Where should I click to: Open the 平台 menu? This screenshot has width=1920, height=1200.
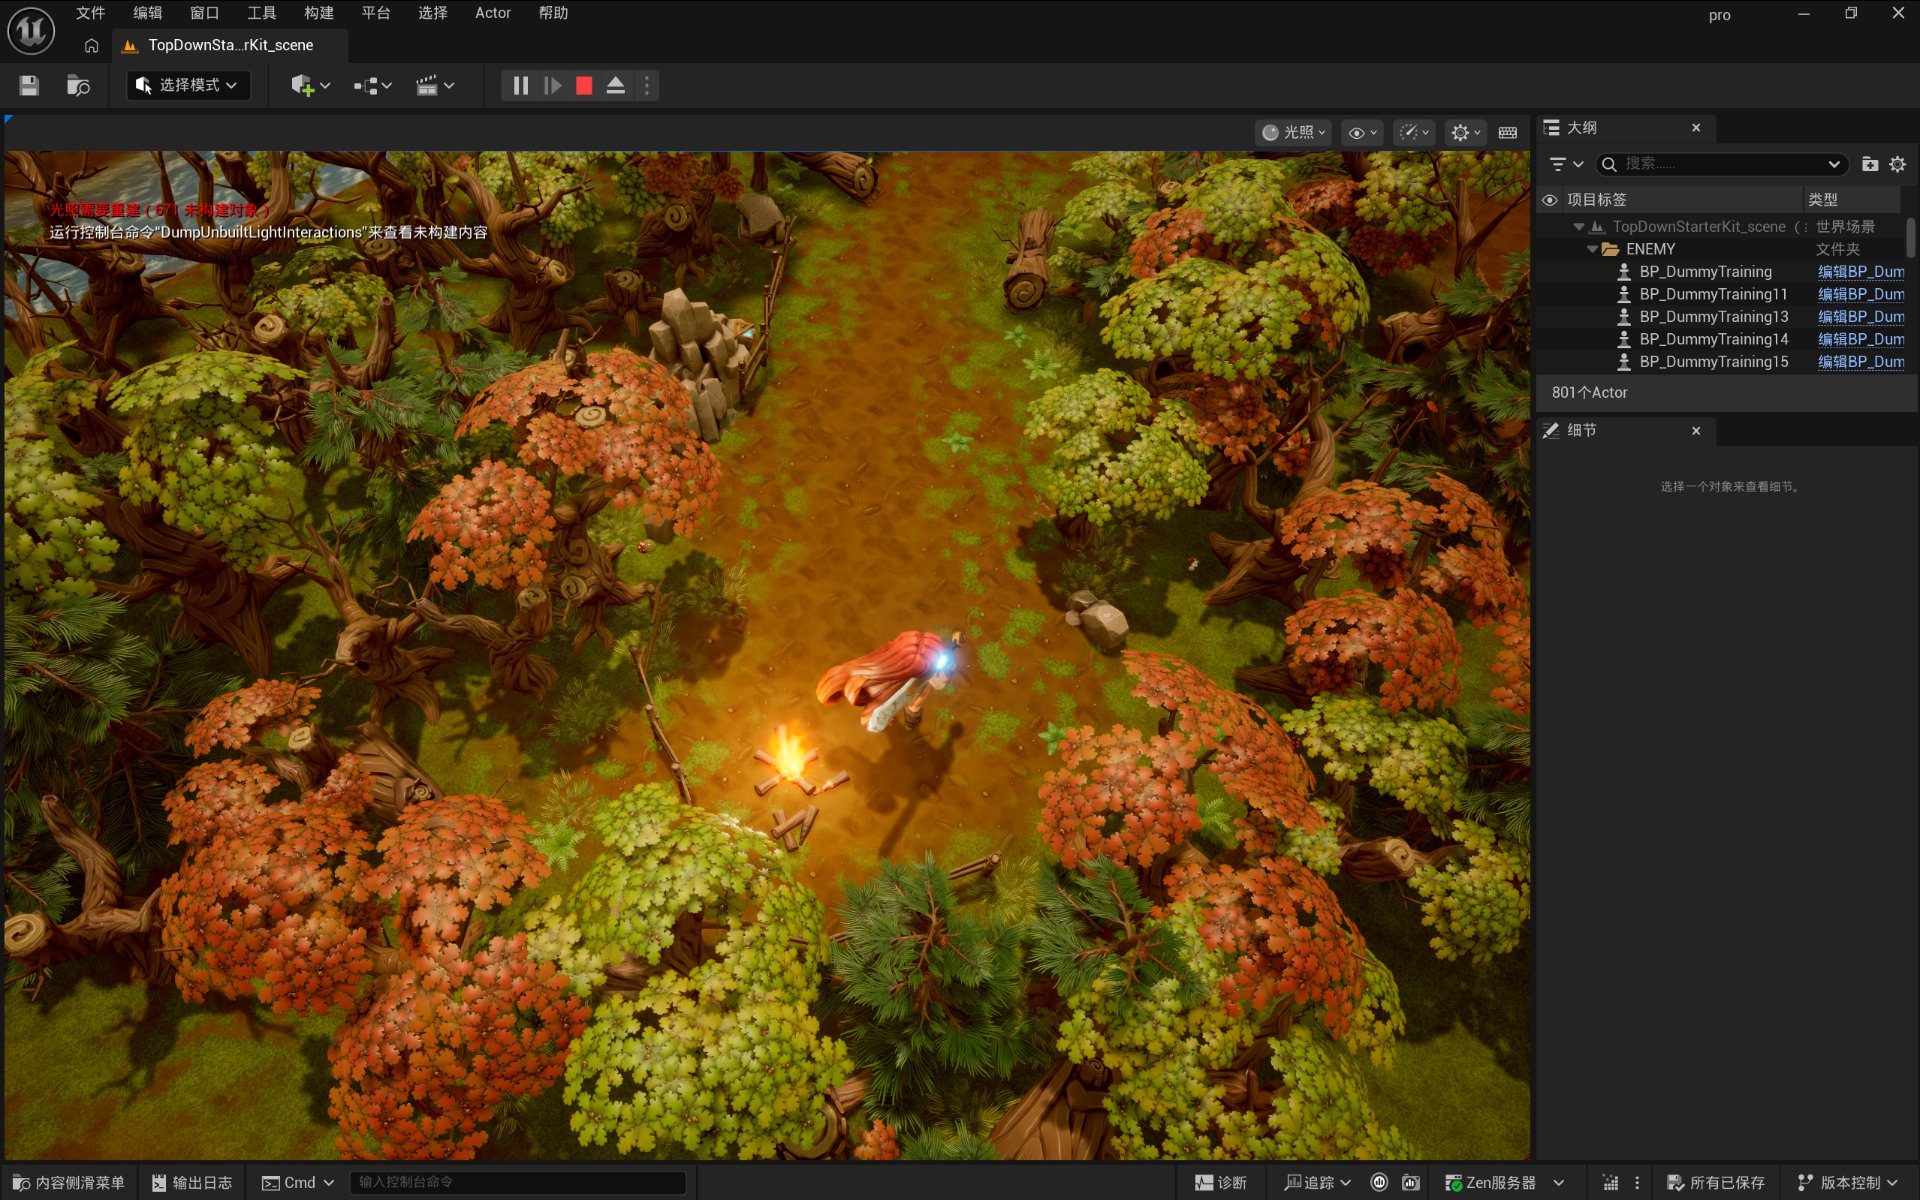tap(376, 13)
